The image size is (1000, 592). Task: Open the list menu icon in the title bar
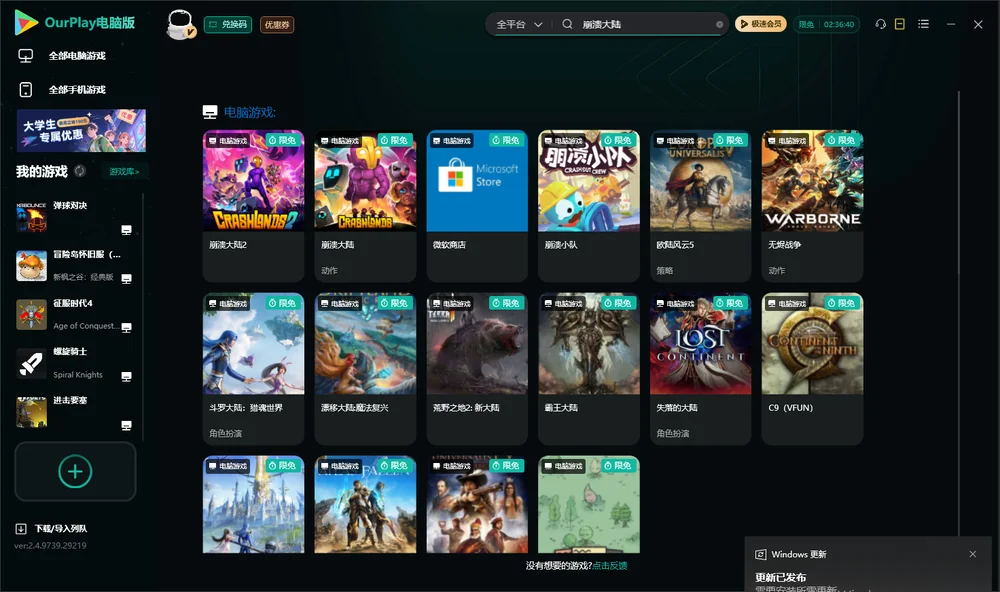tap(923, 24)
